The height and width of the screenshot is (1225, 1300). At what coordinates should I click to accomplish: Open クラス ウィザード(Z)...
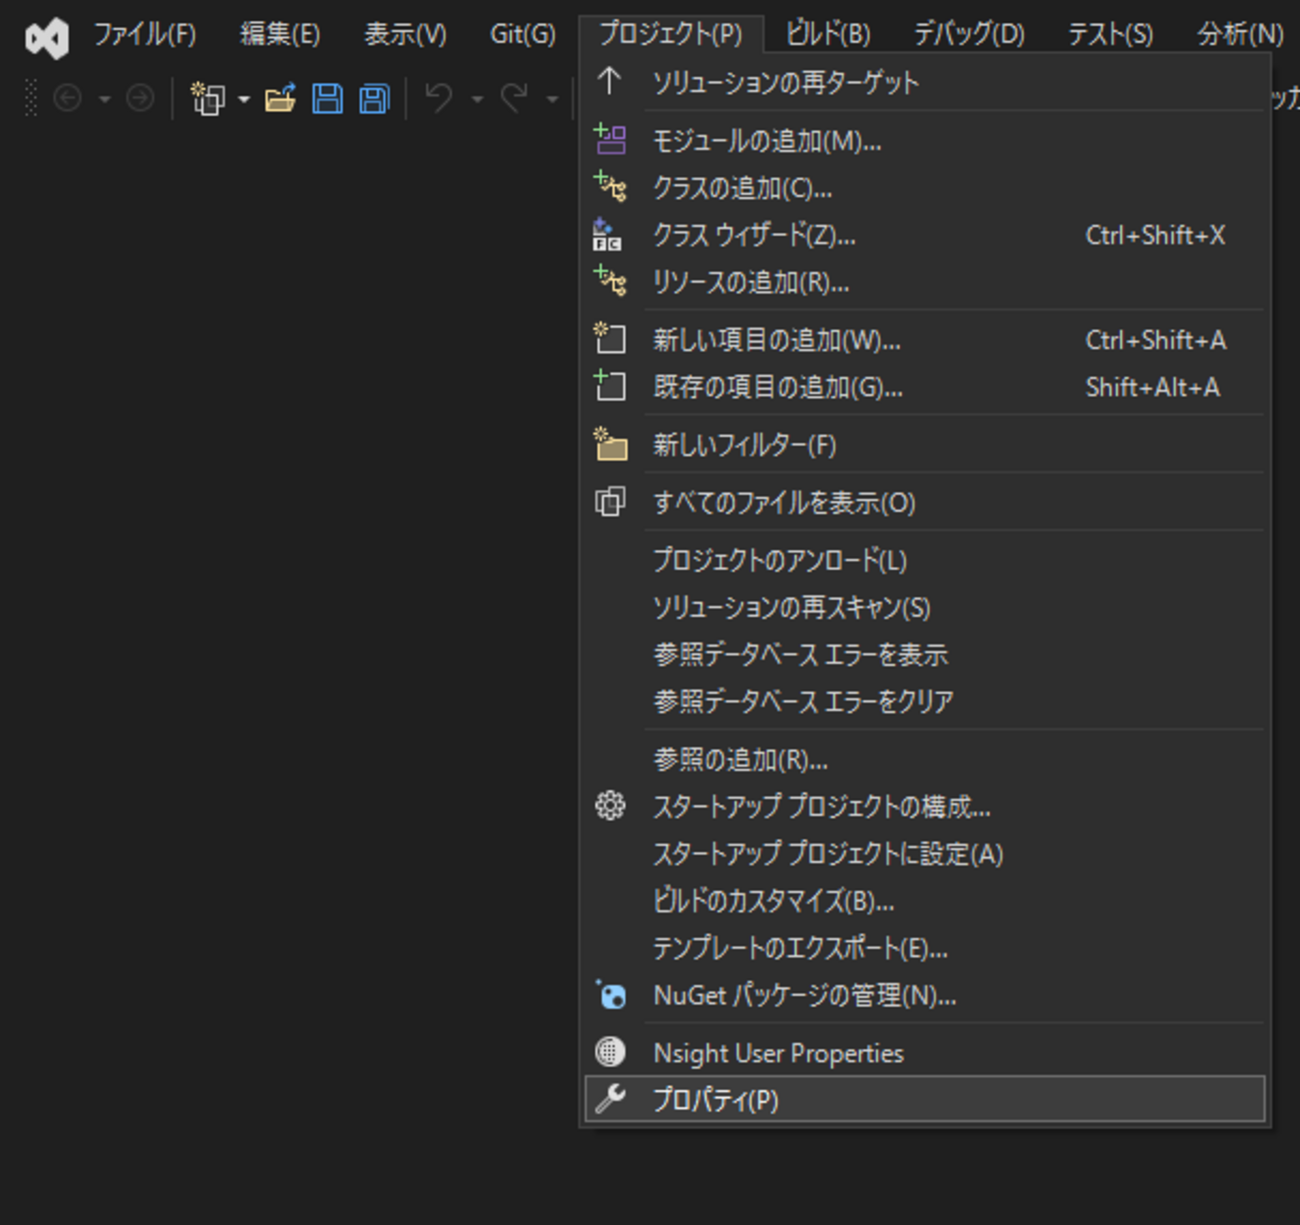tap(925, 235)
